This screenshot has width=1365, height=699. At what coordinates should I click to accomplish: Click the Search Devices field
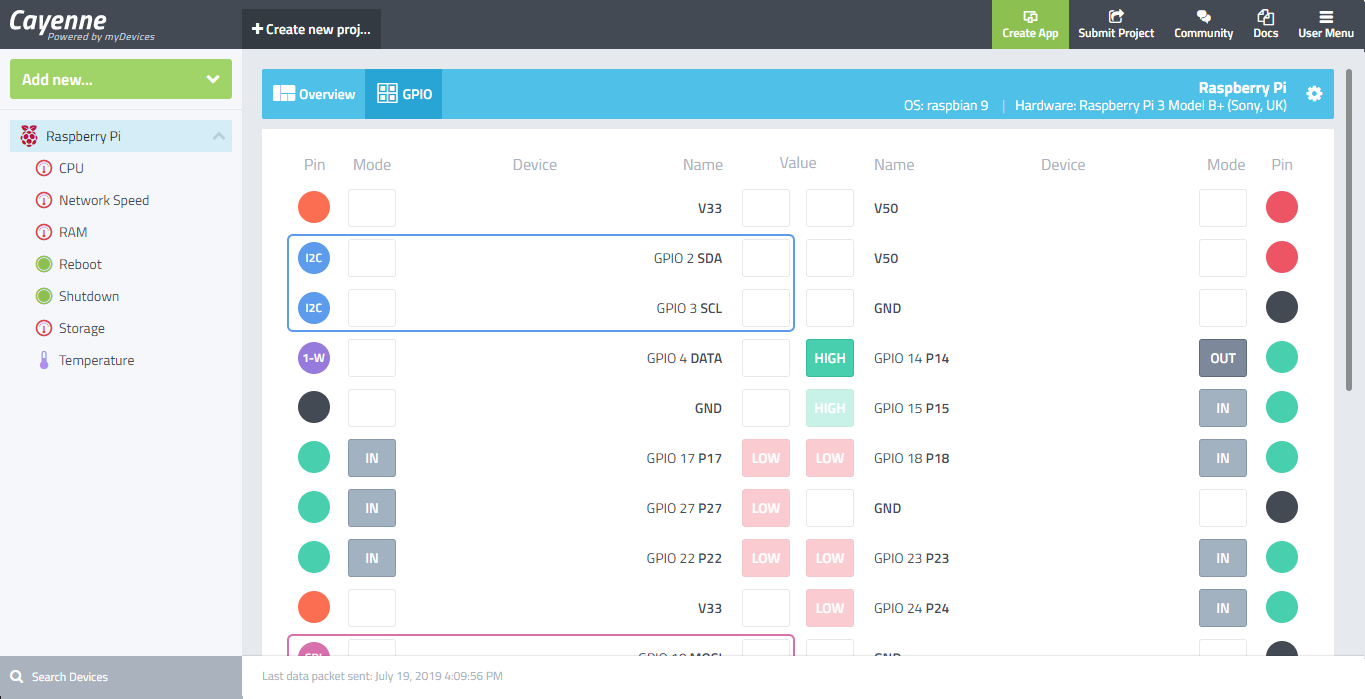121,677
